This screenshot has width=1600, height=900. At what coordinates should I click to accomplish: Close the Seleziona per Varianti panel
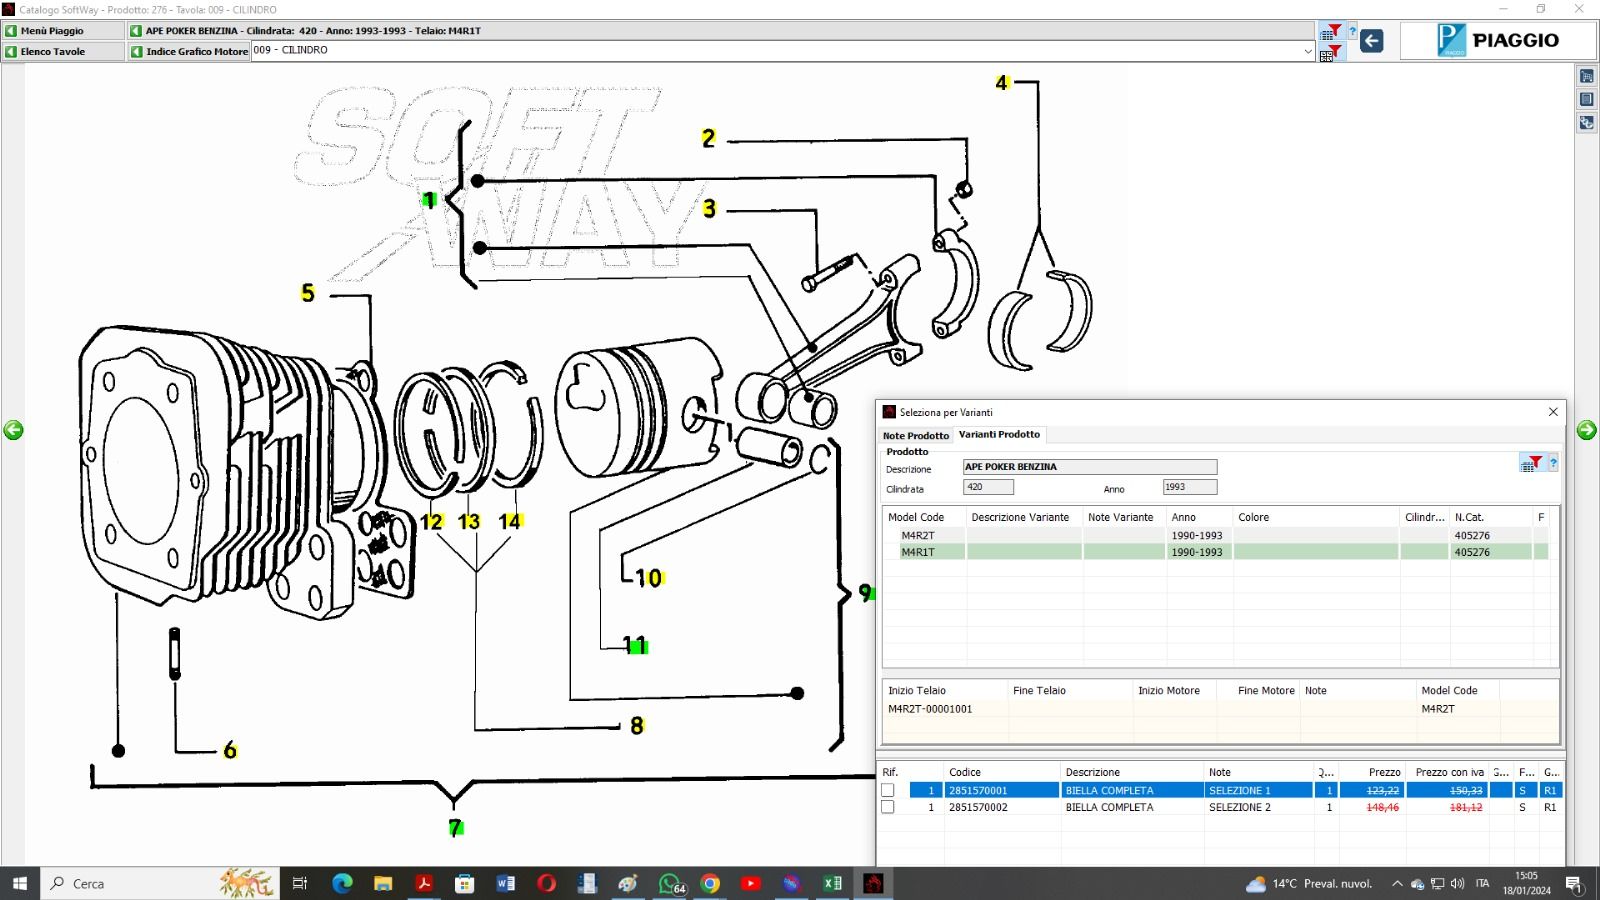click(x=1553, y=412)
